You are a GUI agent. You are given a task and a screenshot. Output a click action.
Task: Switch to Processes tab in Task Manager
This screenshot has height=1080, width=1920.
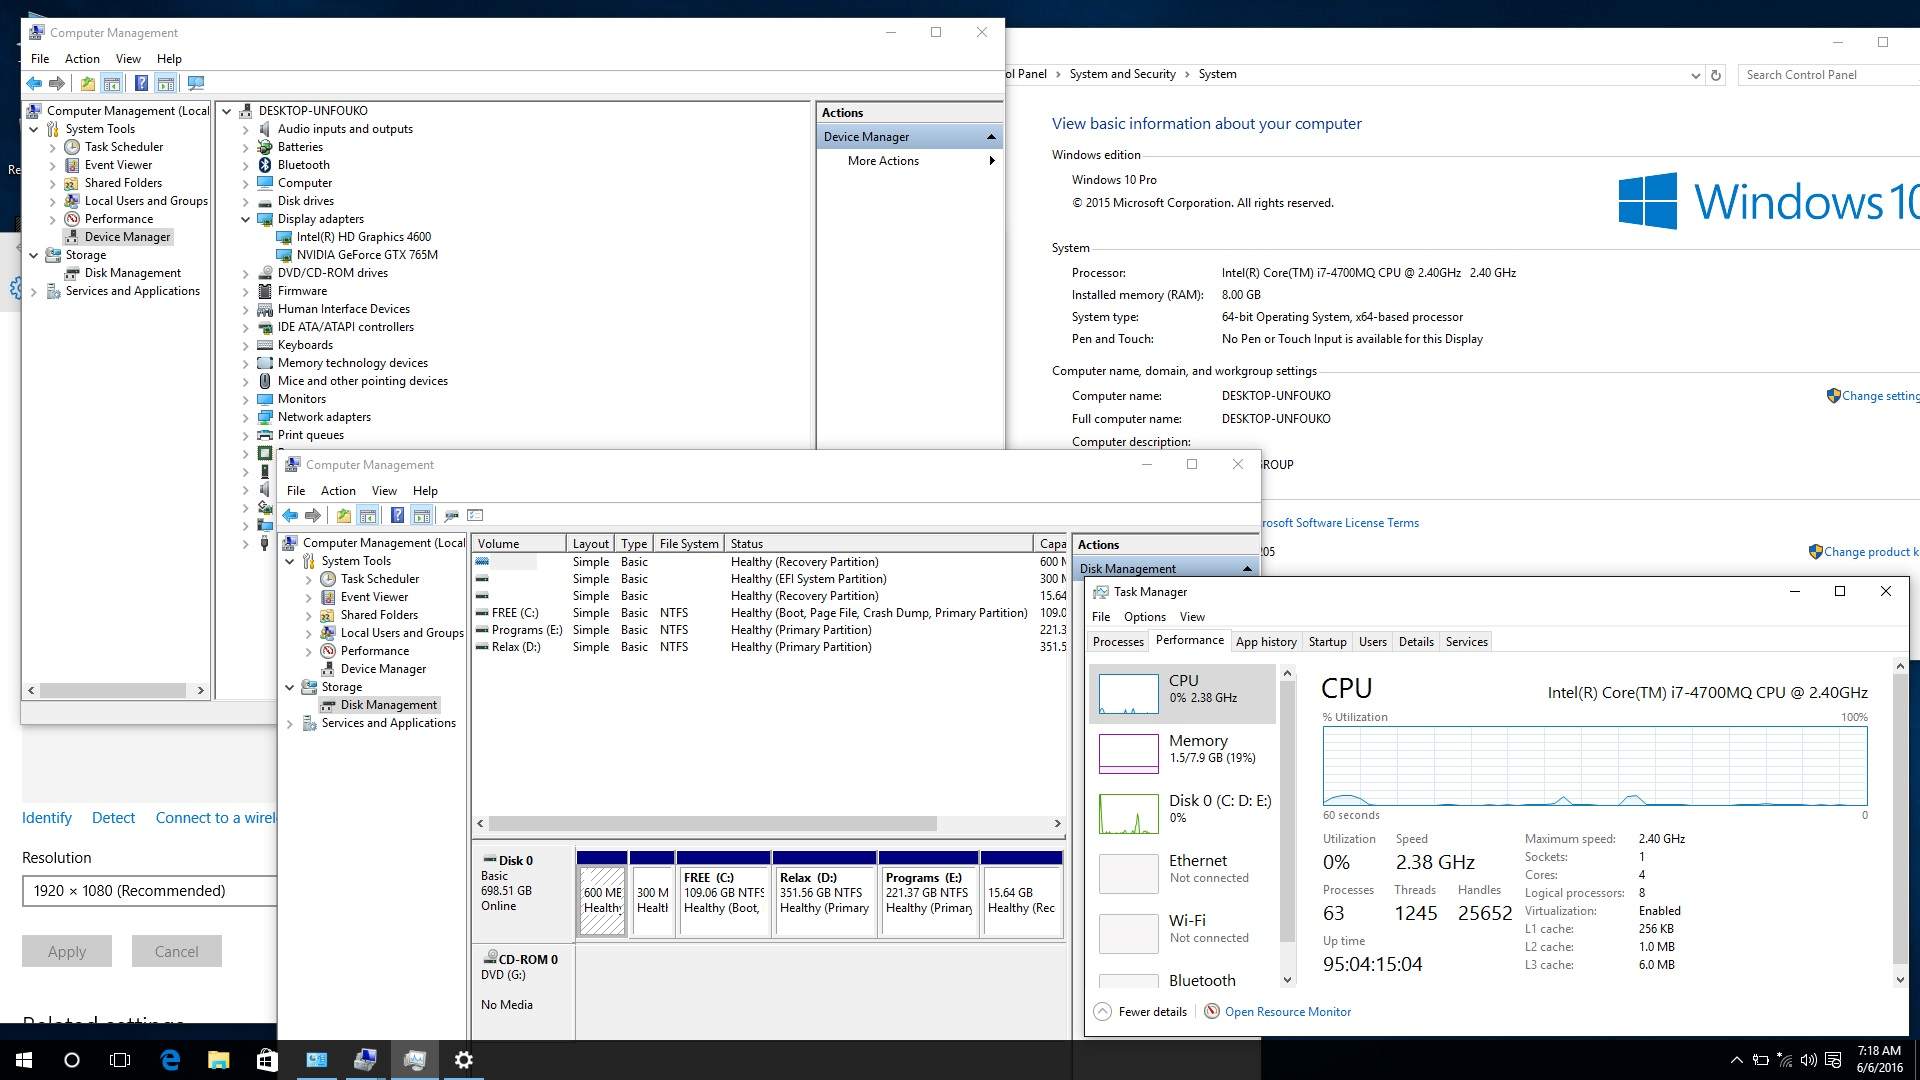point(1118,642)
